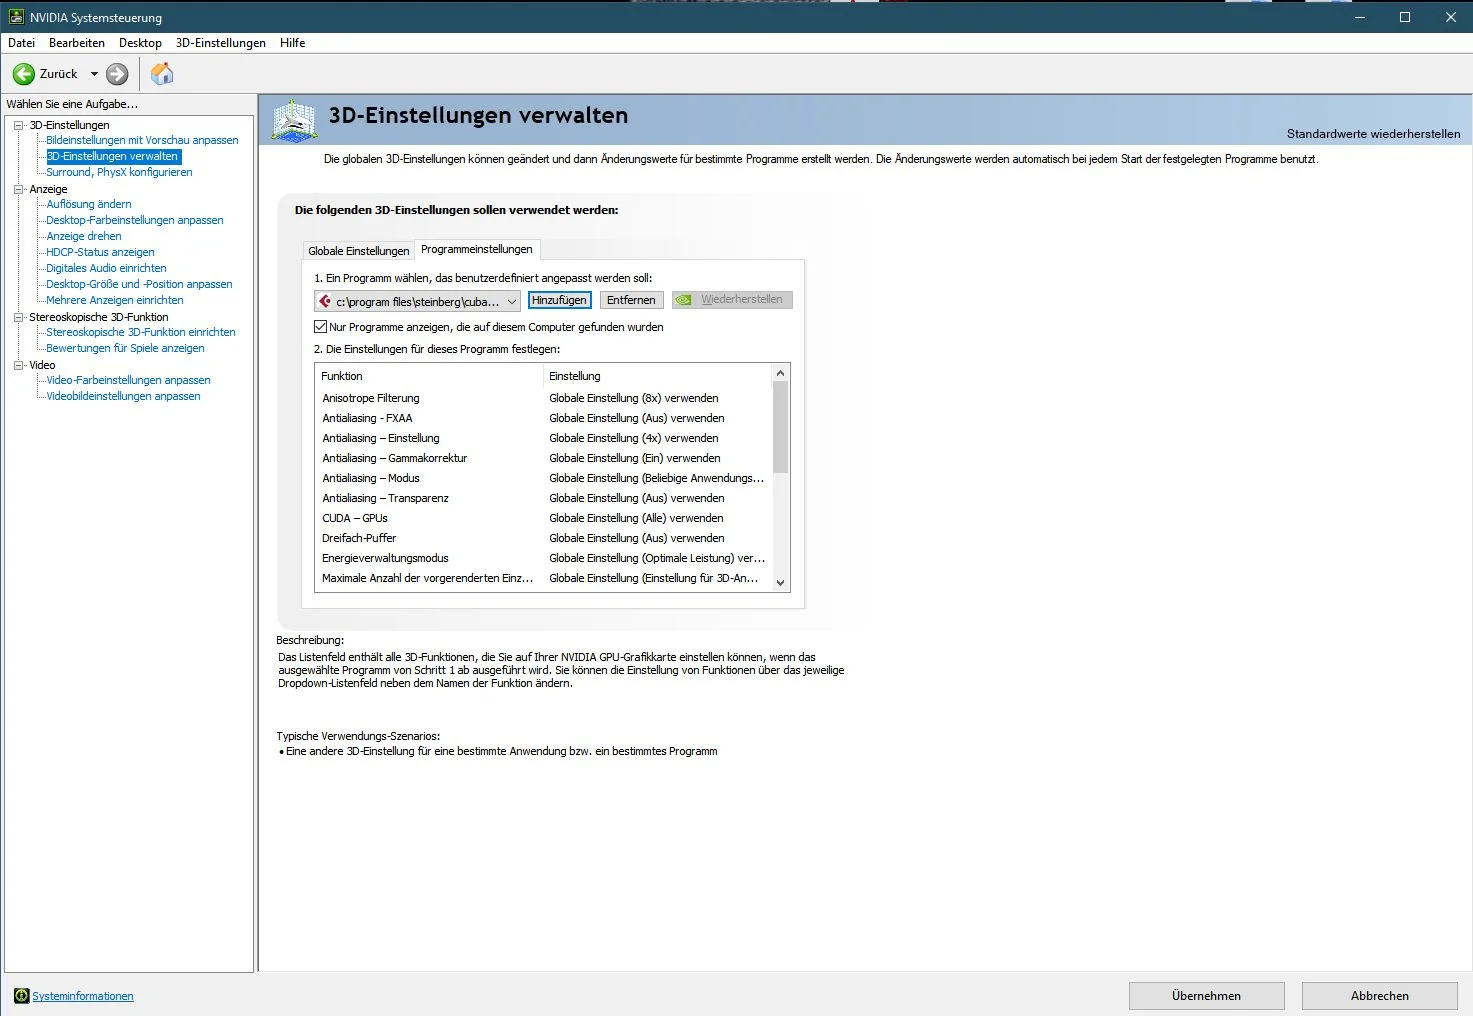Open the Systeminformationen link
Screen dimensions: 1473x1016
(83, 996)
